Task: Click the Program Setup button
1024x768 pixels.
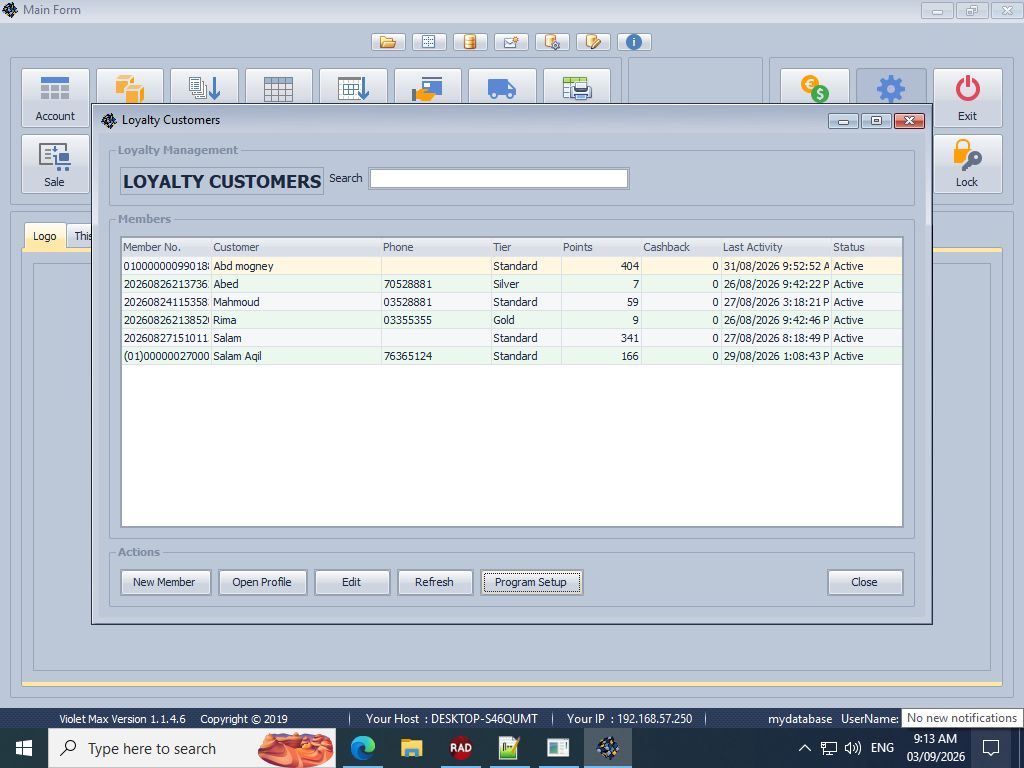Action: click(531, 582)
